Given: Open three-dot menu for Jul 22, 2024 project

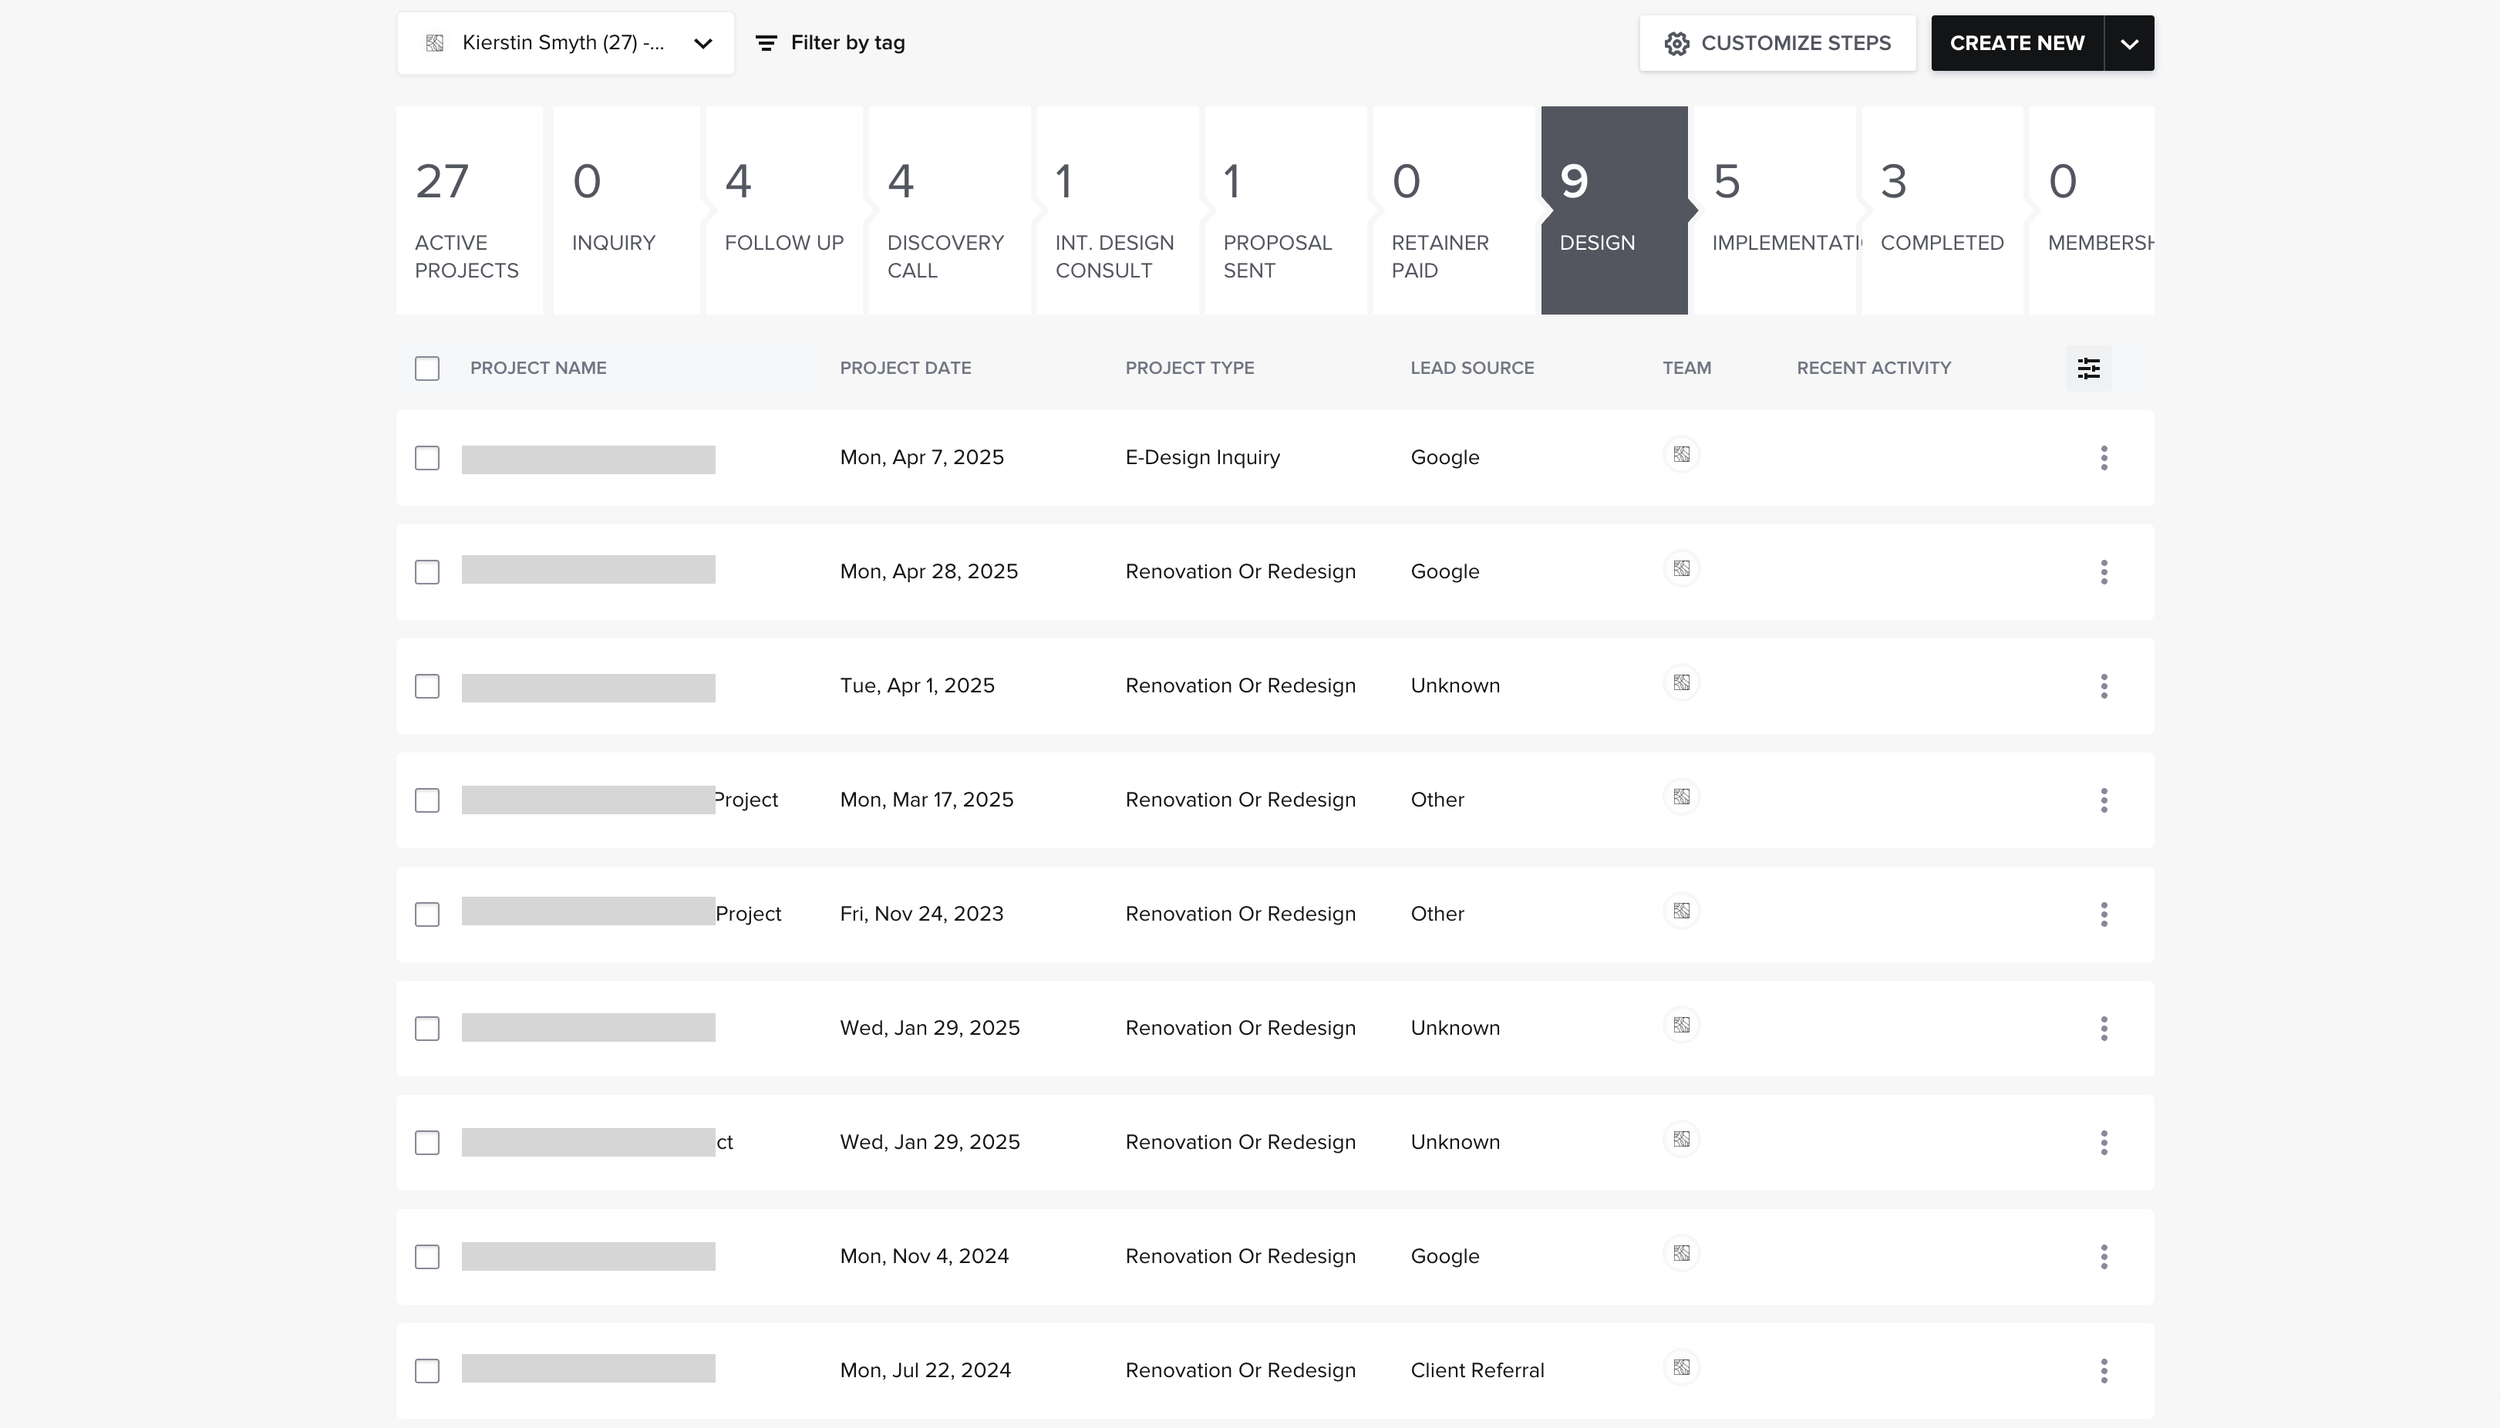Looking at the screenshot, I should point(2103,1370).
